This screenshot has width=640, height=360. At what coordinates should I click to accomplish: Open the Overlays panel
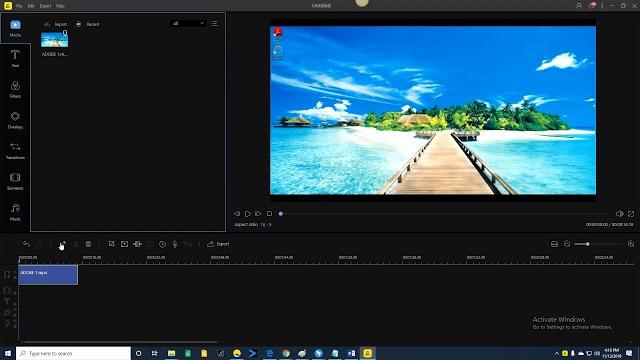click(15, 120)
